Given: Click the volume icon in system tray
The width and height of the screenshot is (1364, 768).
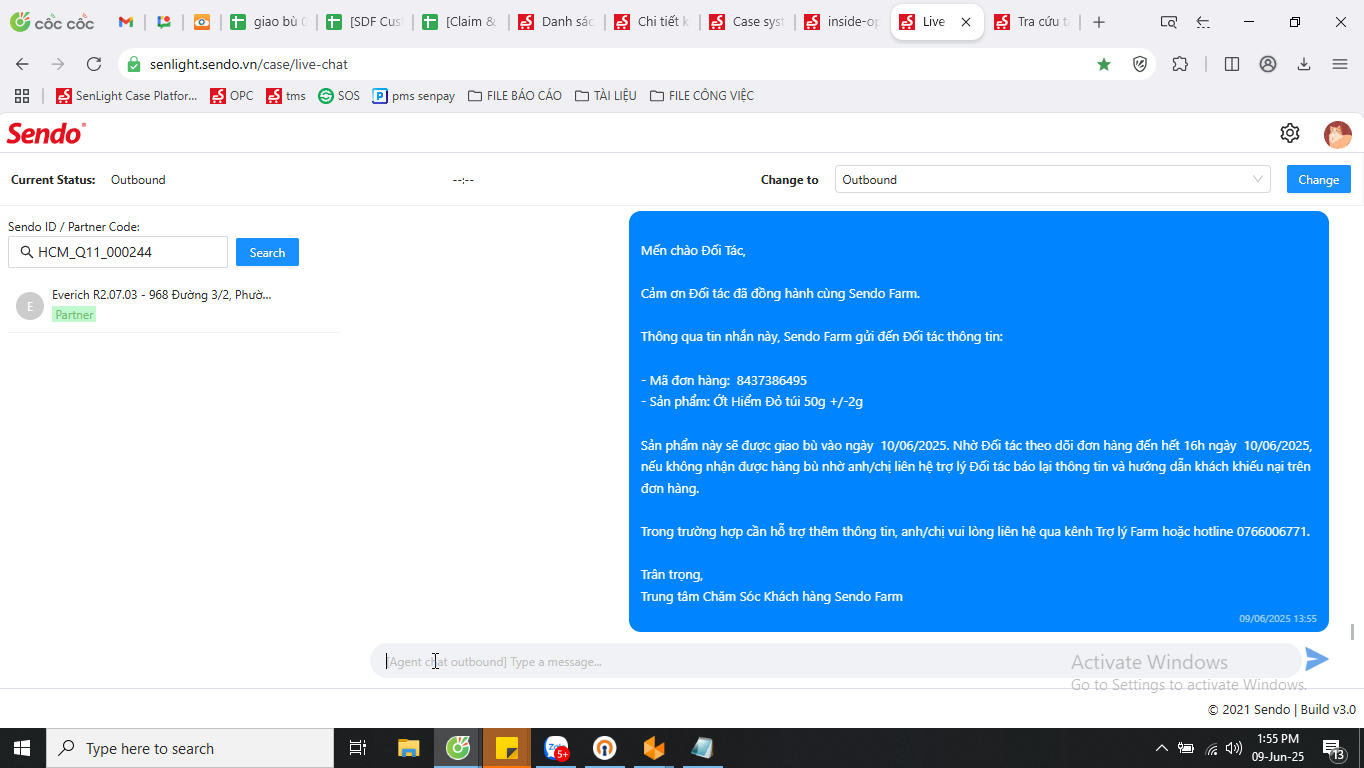Looking at the screenshot, I should click(x=1234, y=748).
